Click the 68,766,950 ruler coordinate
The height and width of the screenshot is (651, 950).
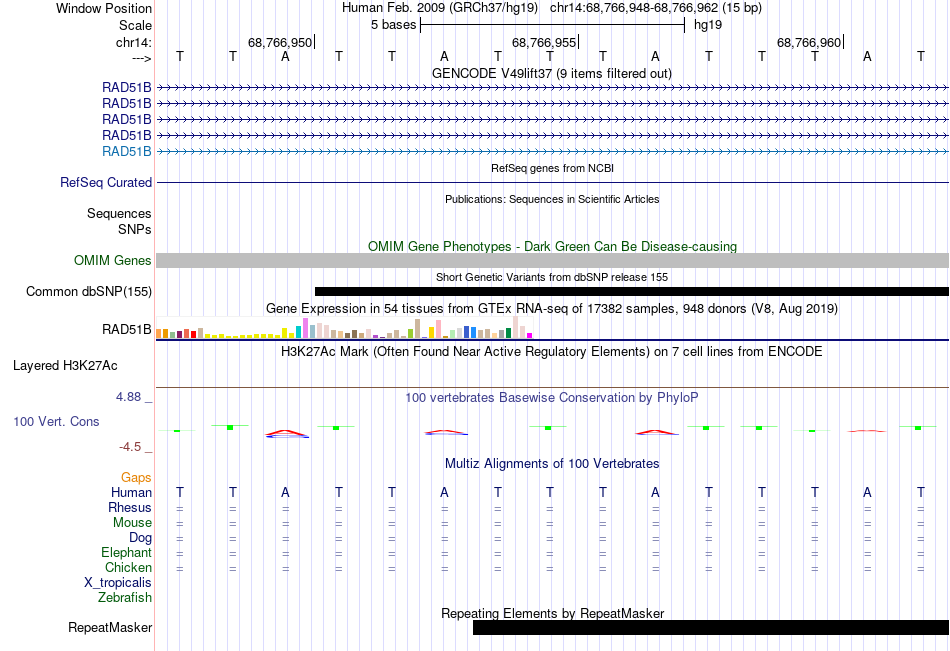[x=280, y=42]
